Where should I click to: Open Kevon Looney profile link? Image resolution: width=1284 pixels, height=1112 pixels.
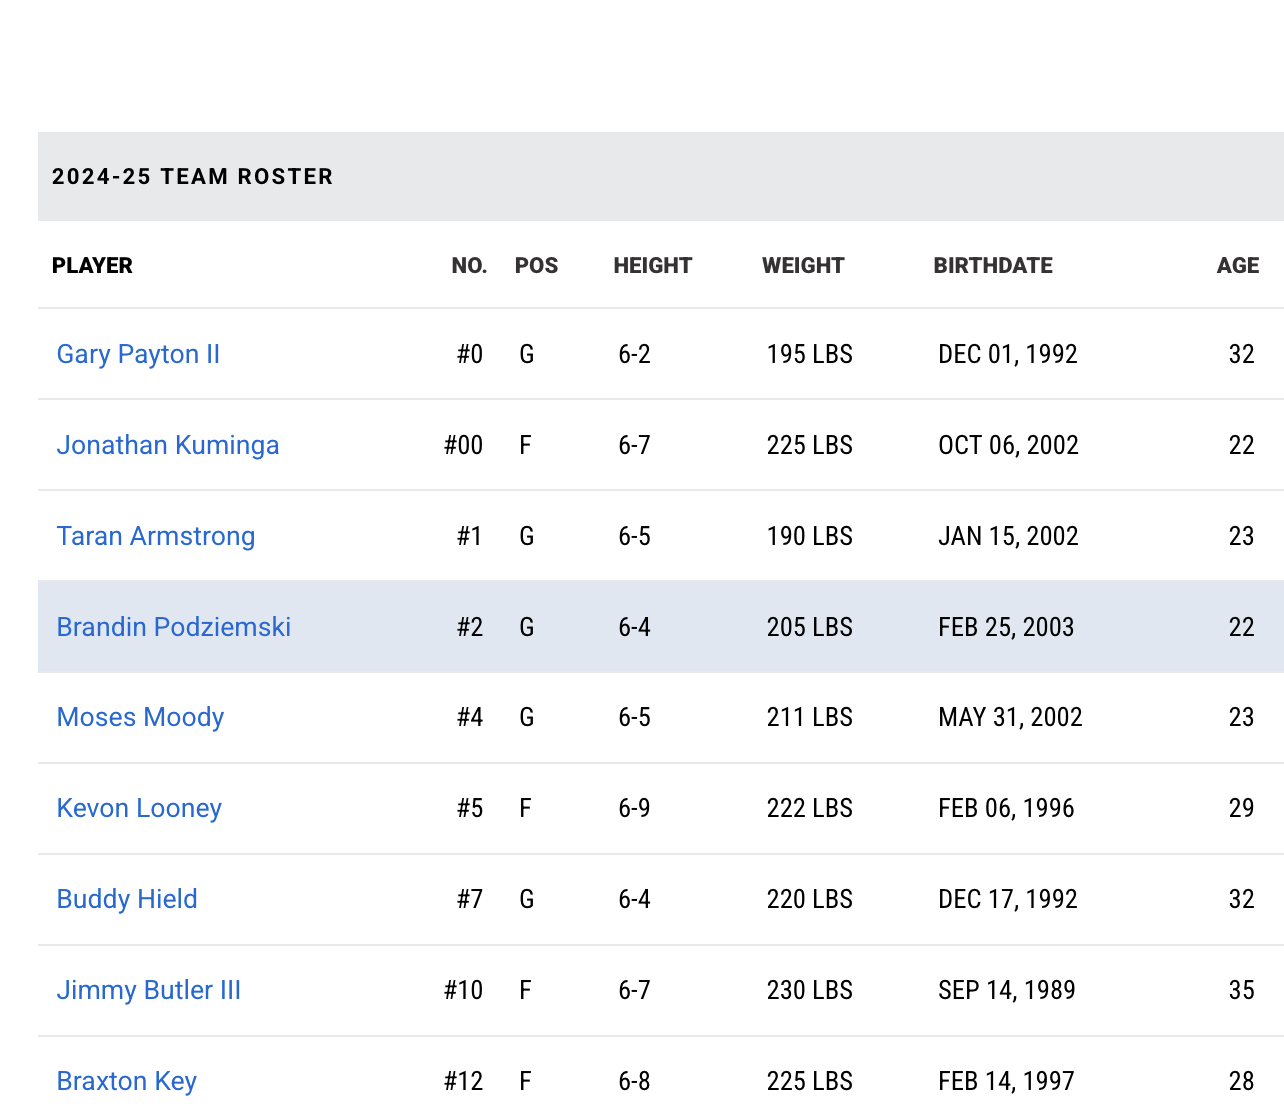coord(139,808)
